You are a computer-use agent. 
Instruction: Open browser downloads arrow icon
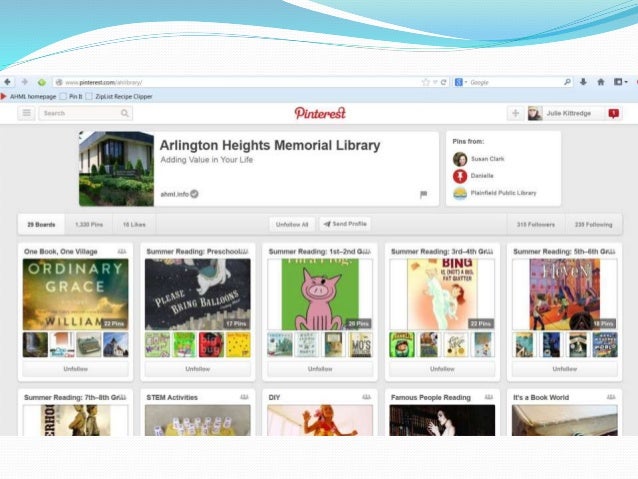[583, 82]
